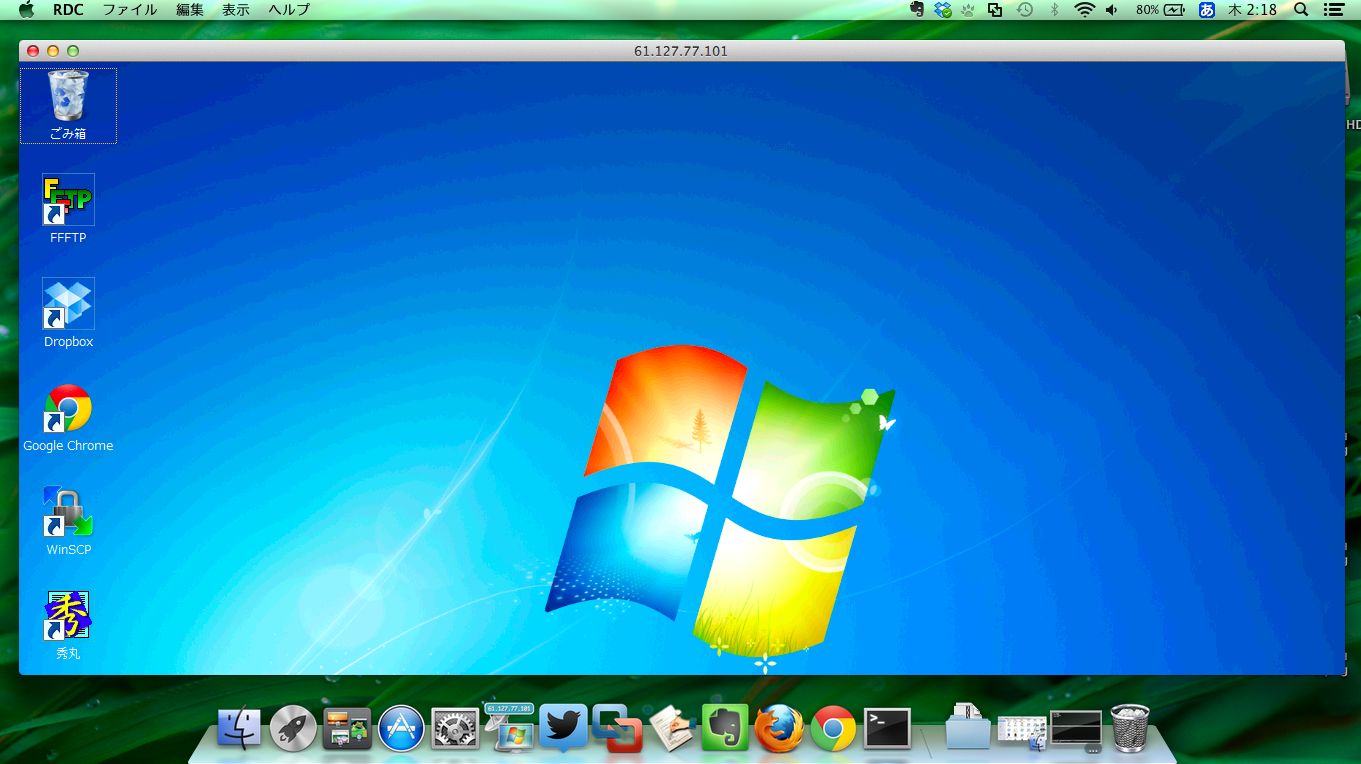Screen dimensions: 1361x764
Task: Open Spotlight search magnifier
Action: (1301, 10)
